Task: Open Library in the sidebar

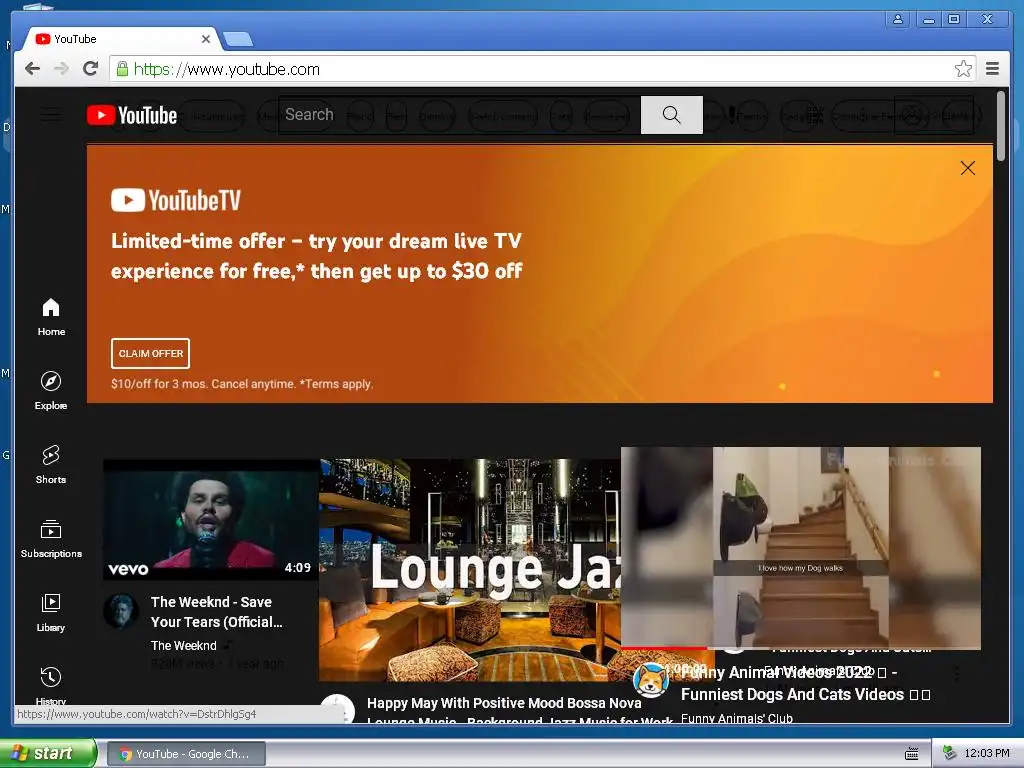Action: pos(51,613)
